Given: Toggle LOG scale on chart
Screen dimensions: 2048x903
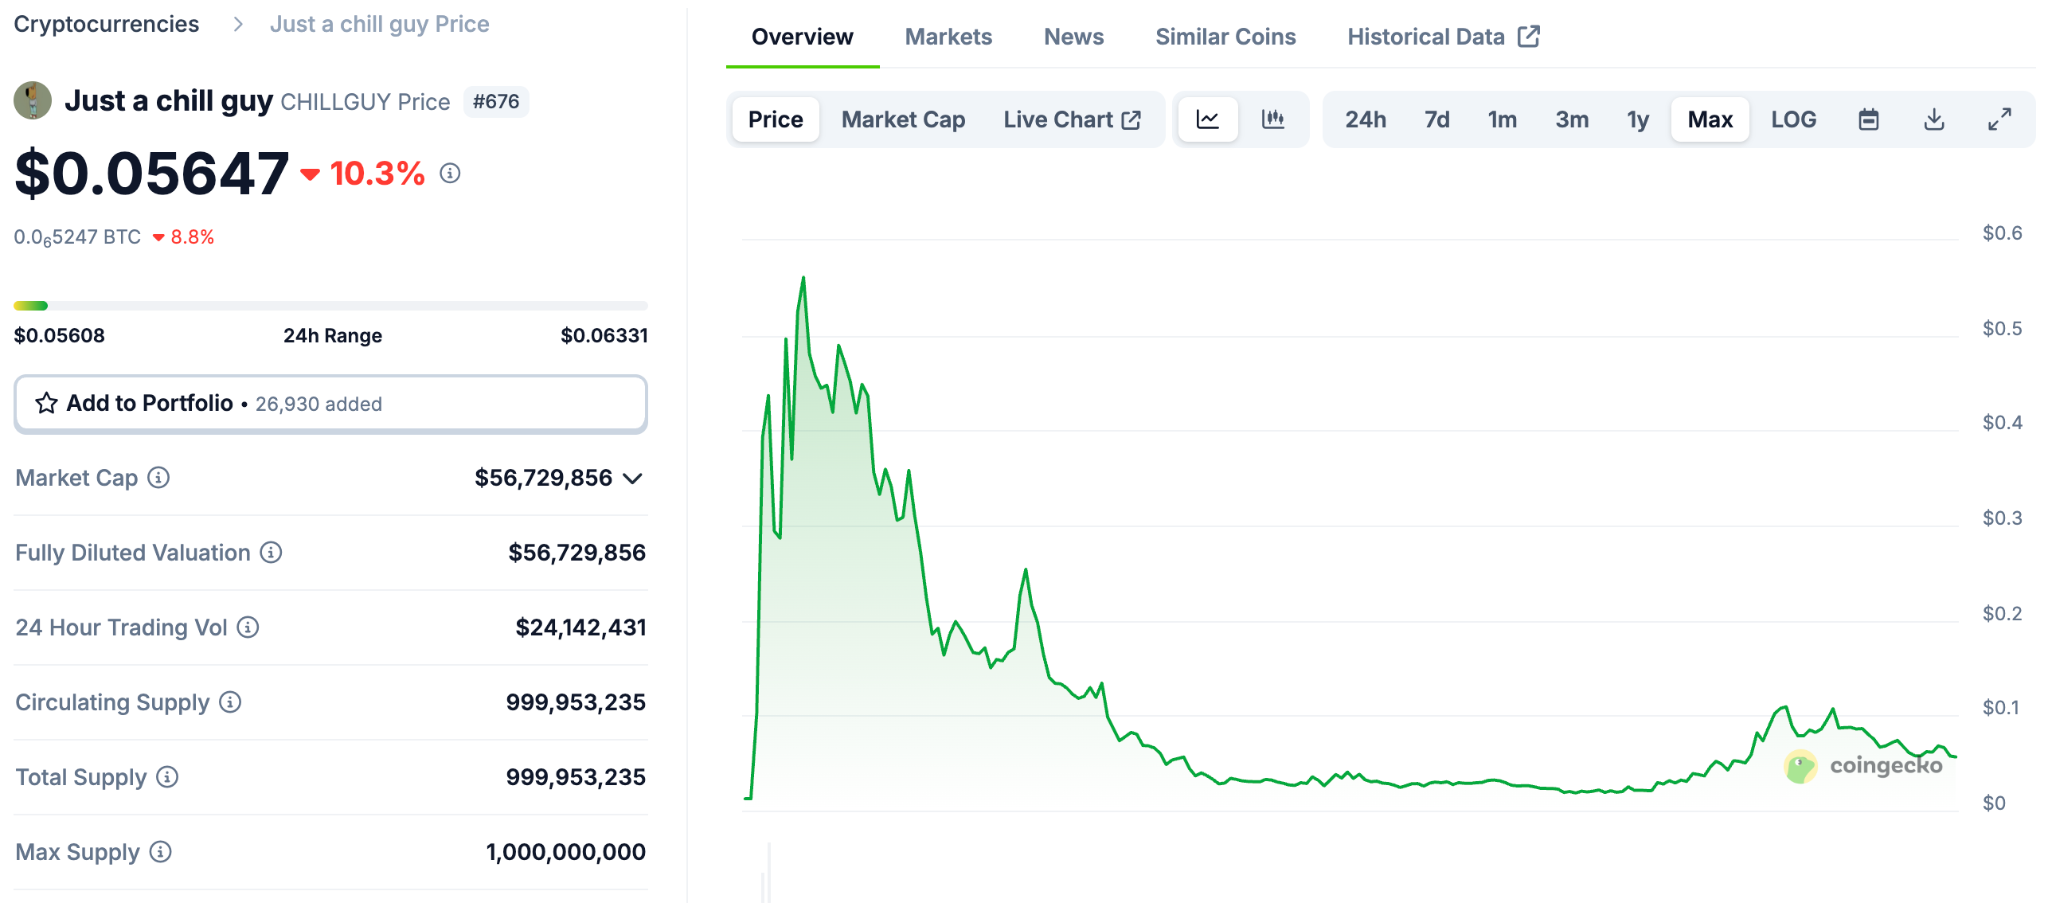Looking at the screenshot, I should [1793, 120].
